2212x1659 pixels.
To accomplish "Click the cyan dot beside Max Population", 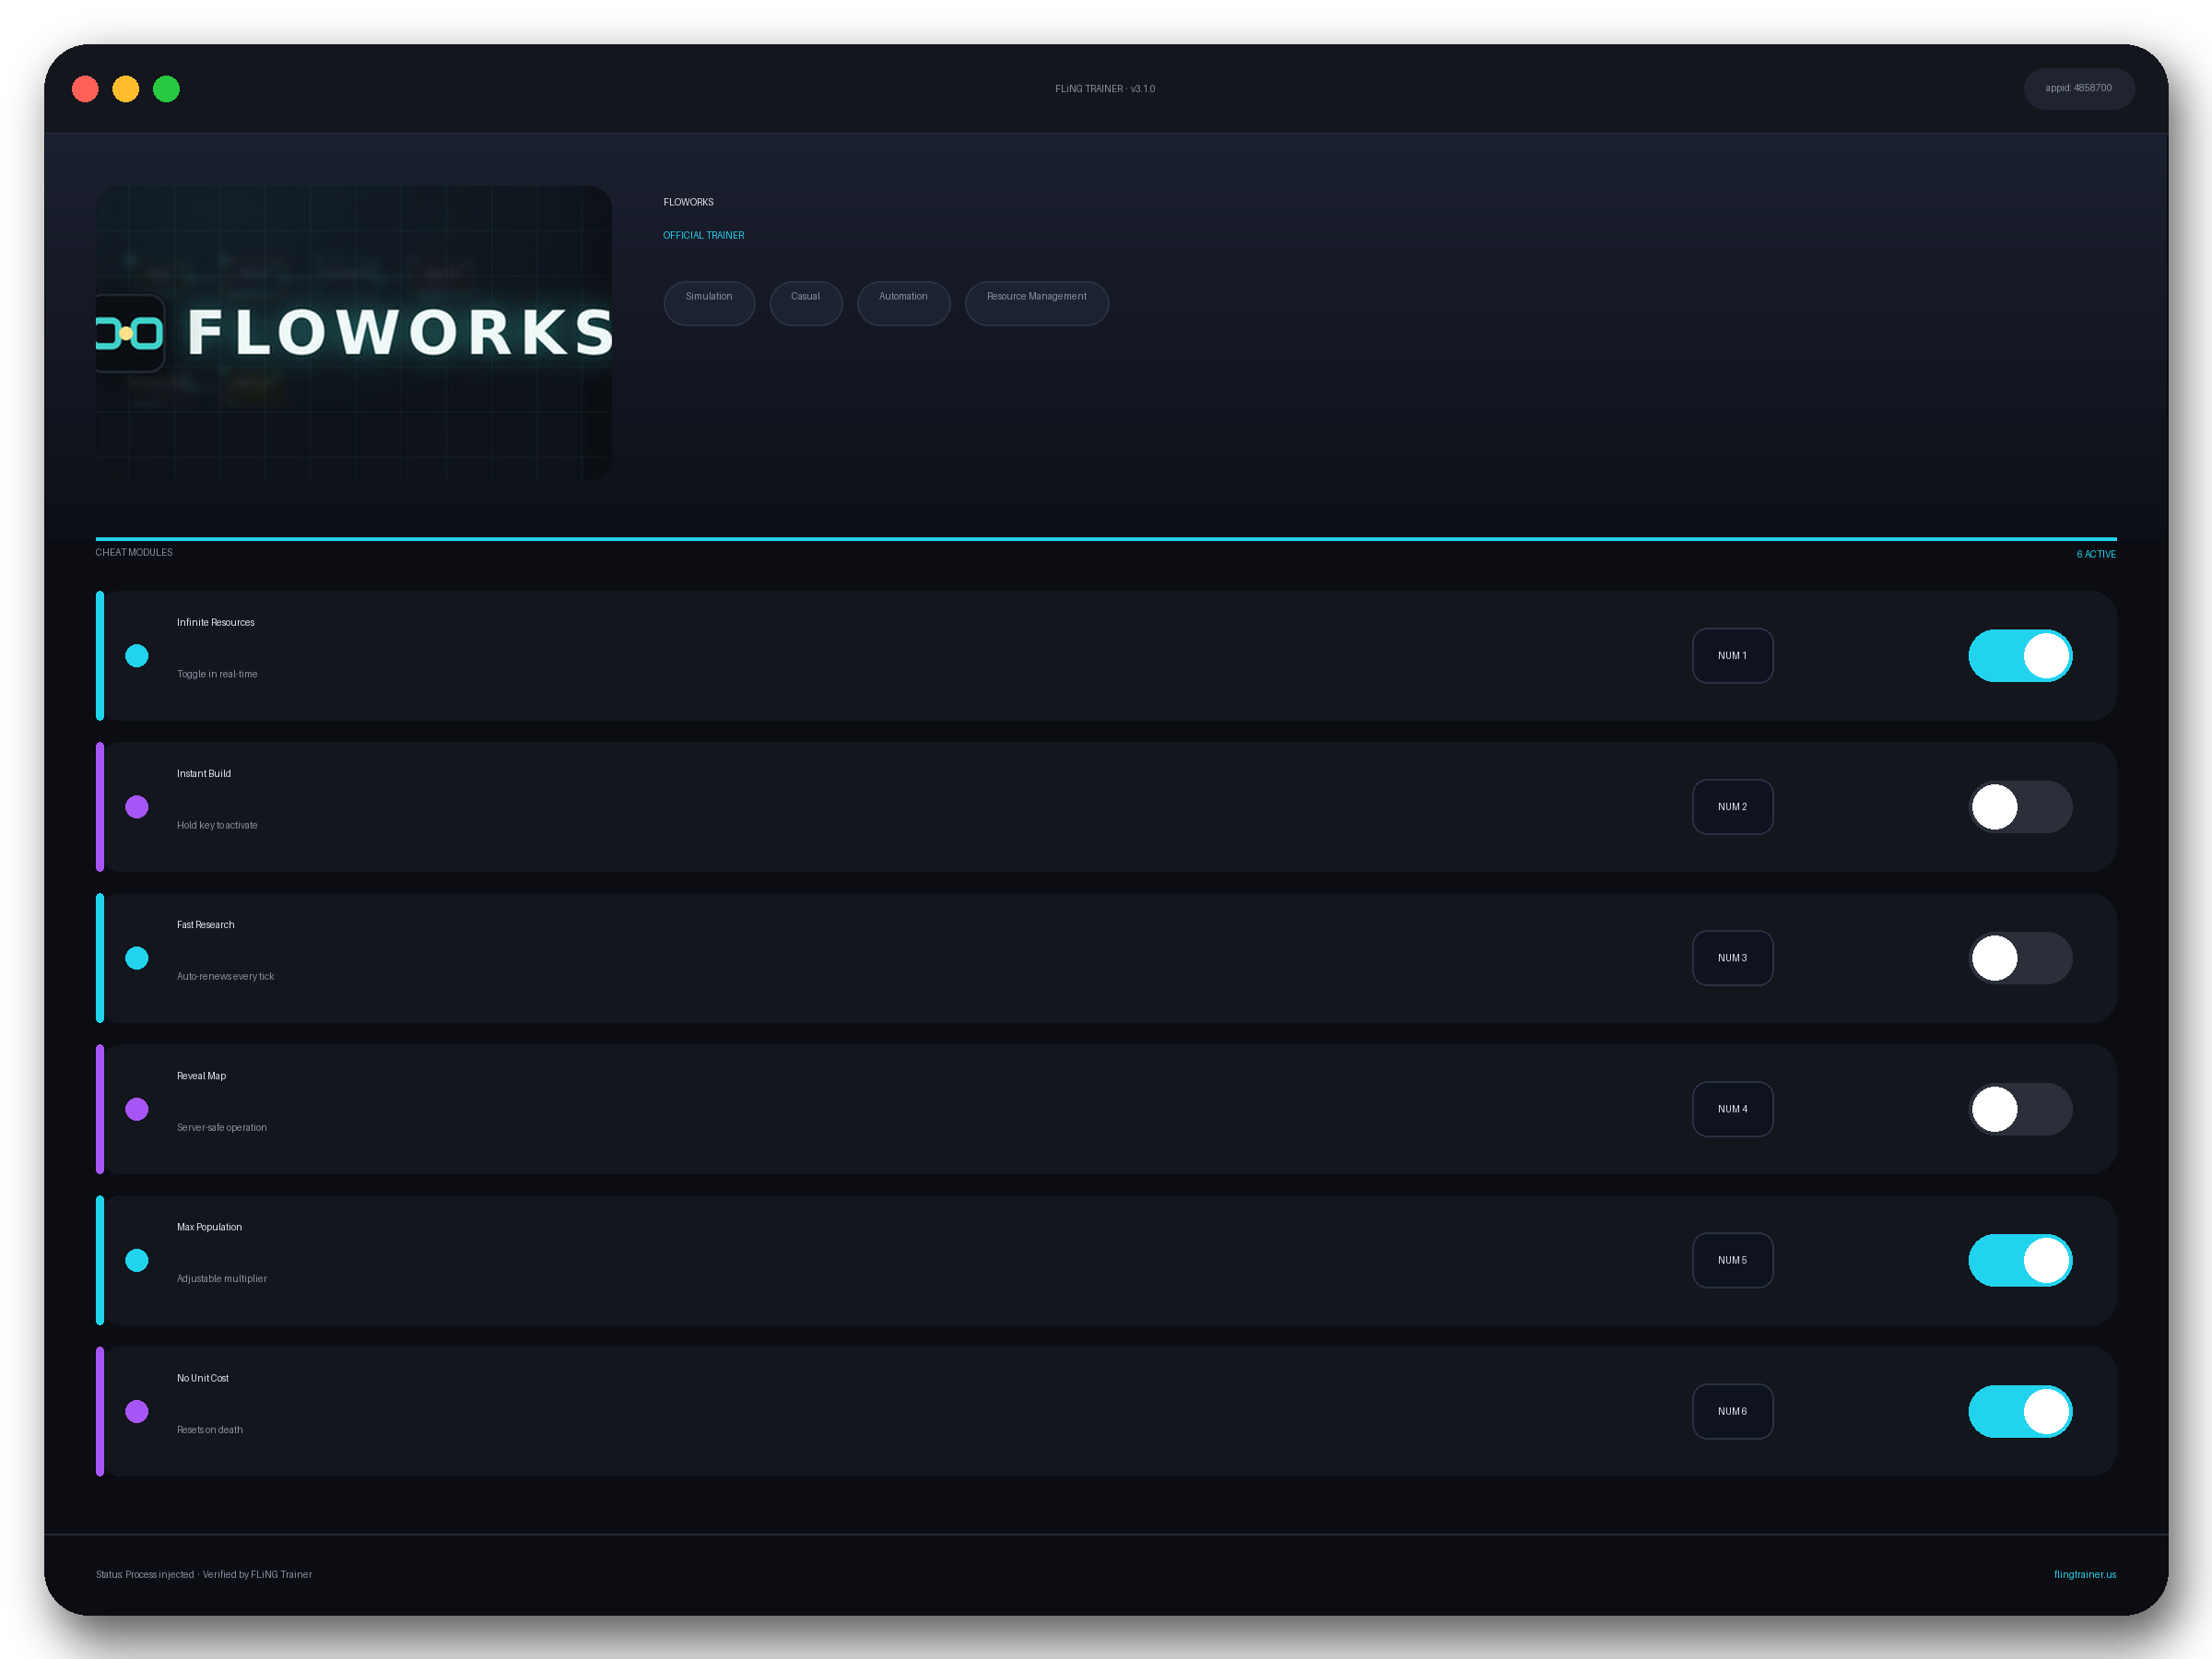I will (137, 1260).
